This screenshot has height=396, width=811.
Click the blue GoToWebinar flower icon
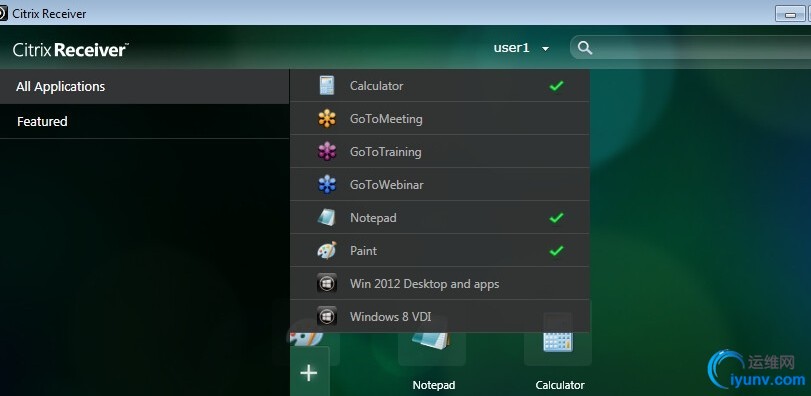point(327,185)
